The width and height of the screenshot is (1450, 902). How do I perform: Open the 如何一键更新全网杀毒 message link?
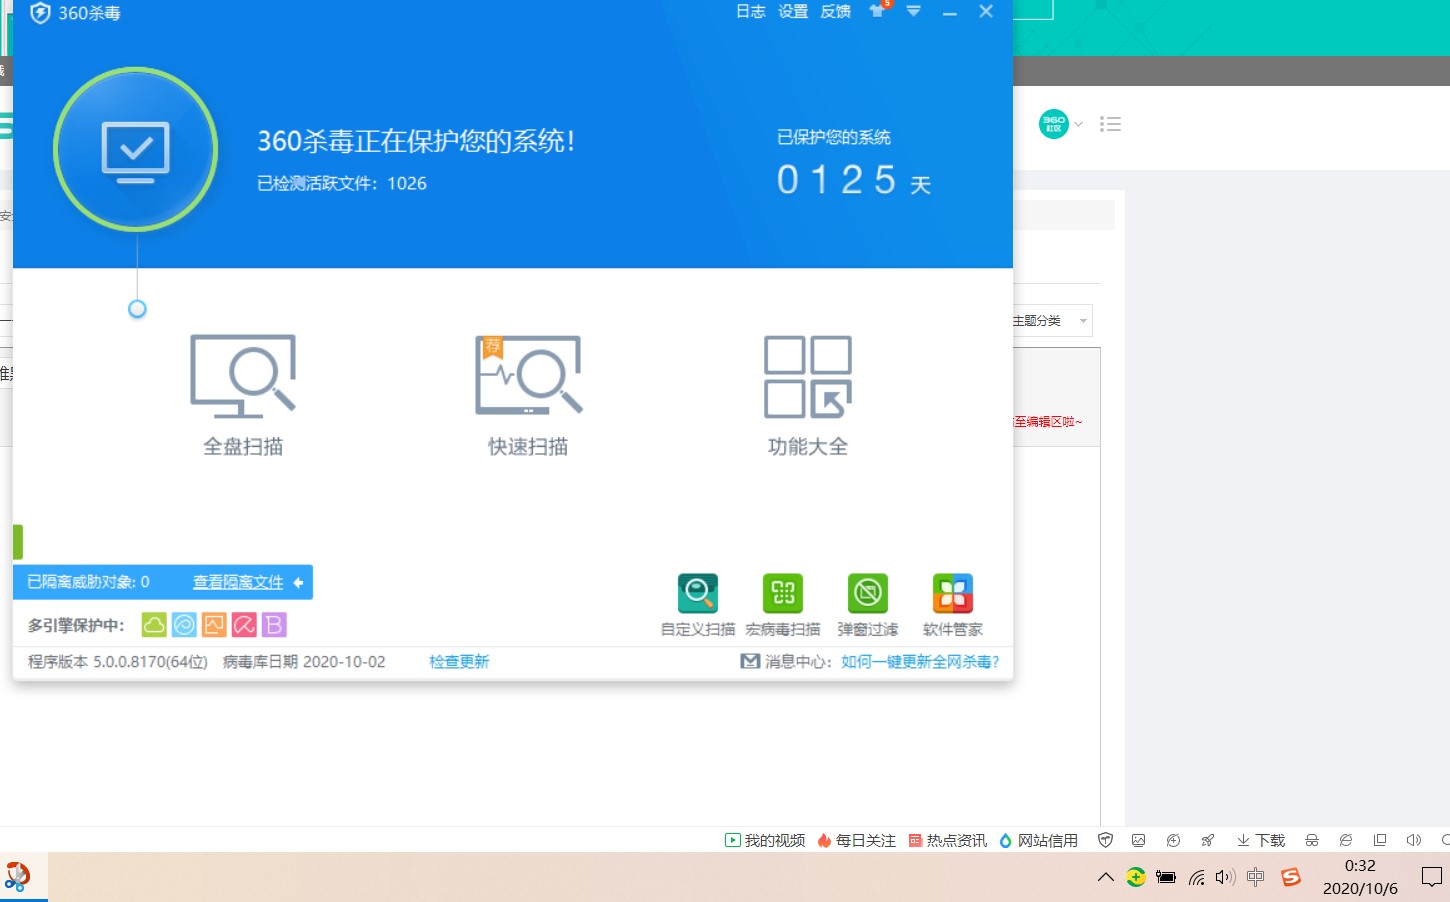pos(920,661)
